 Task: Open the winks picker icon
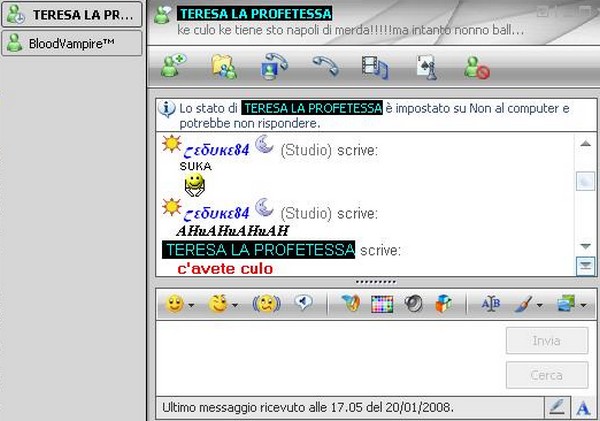pyautogui.click(x=218, y=304)
